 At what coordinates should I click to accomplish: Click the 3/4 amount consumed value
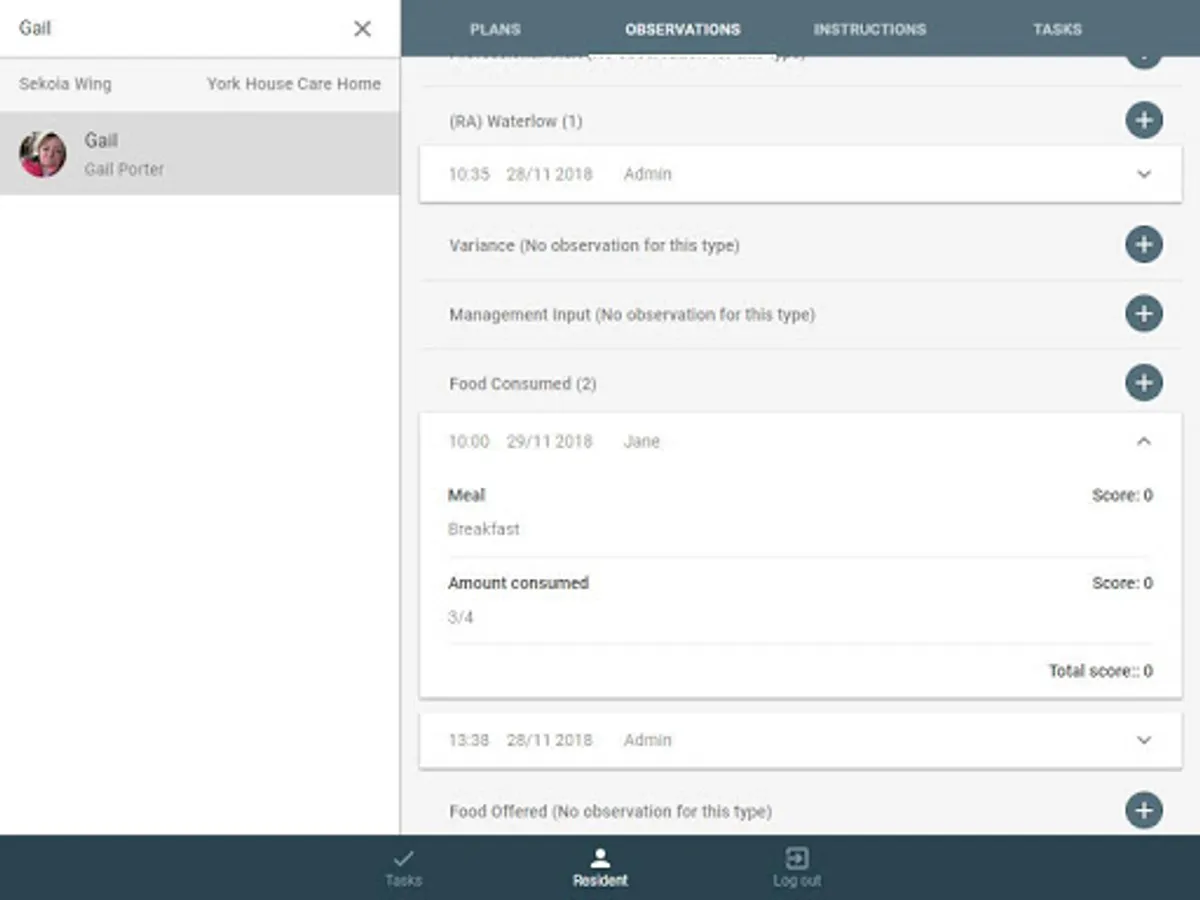[461, 617]
